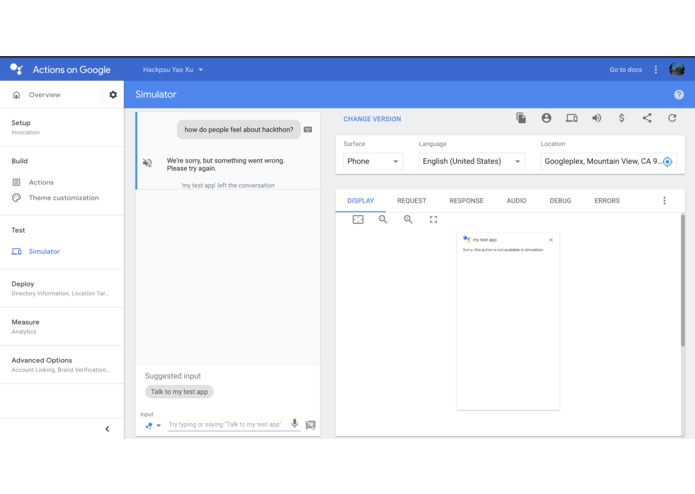Open the Simulator help icon
This screenshot has width=695, height=494.
[x=679, y=94]
